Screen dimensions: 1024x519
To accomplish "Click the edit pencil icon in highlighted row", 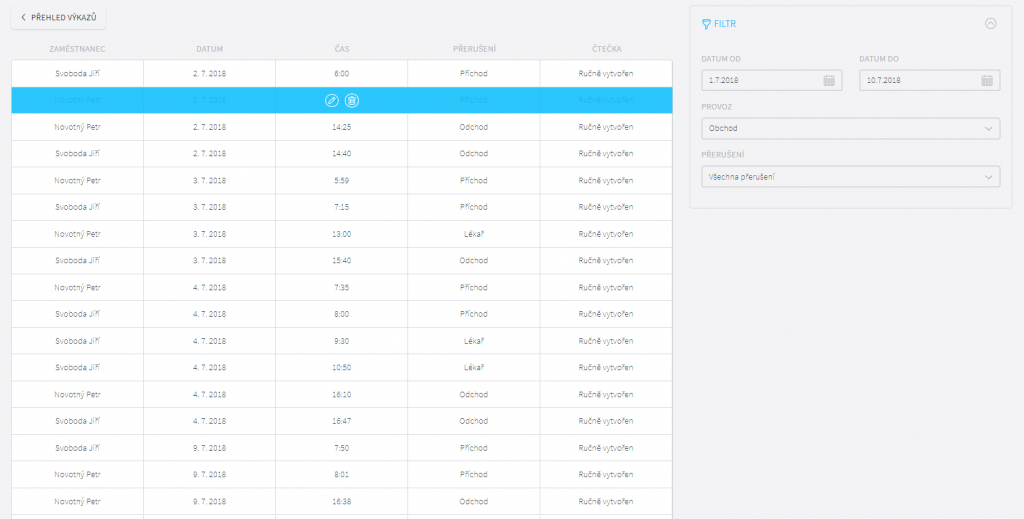I will click(x=332, y=101).
